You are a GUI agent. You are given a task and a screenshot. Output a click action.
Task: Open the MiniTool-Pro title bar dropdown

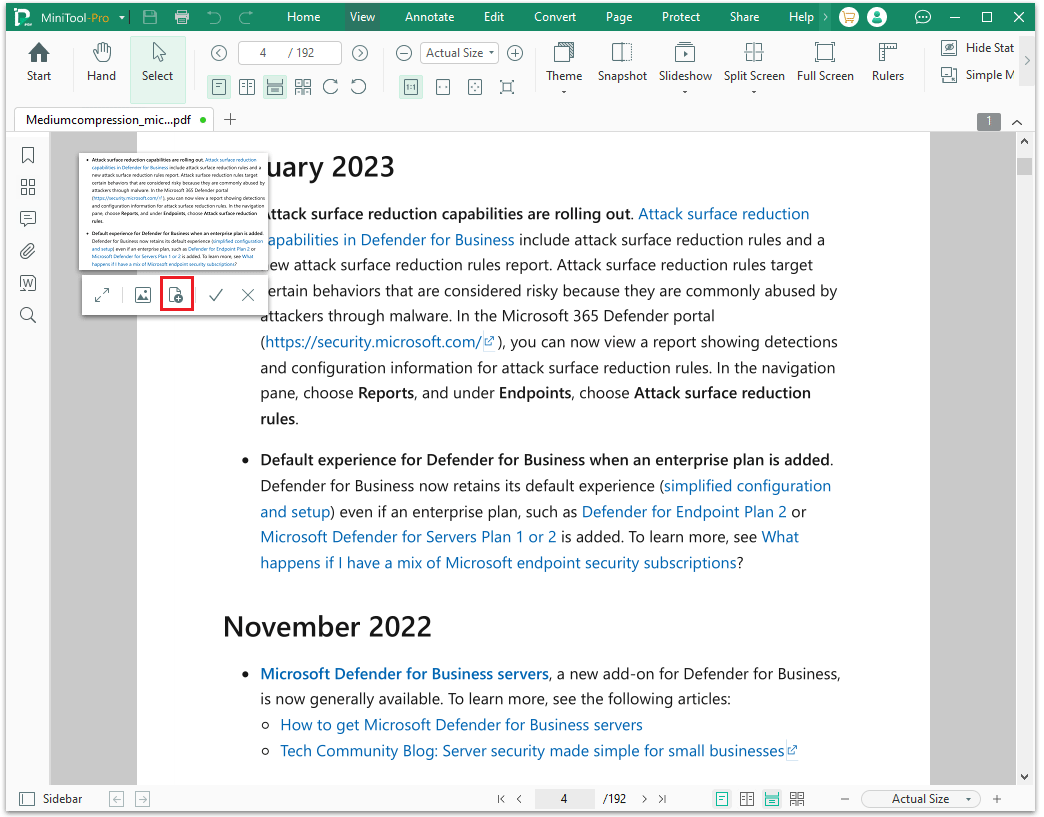[x=122, y=16]
